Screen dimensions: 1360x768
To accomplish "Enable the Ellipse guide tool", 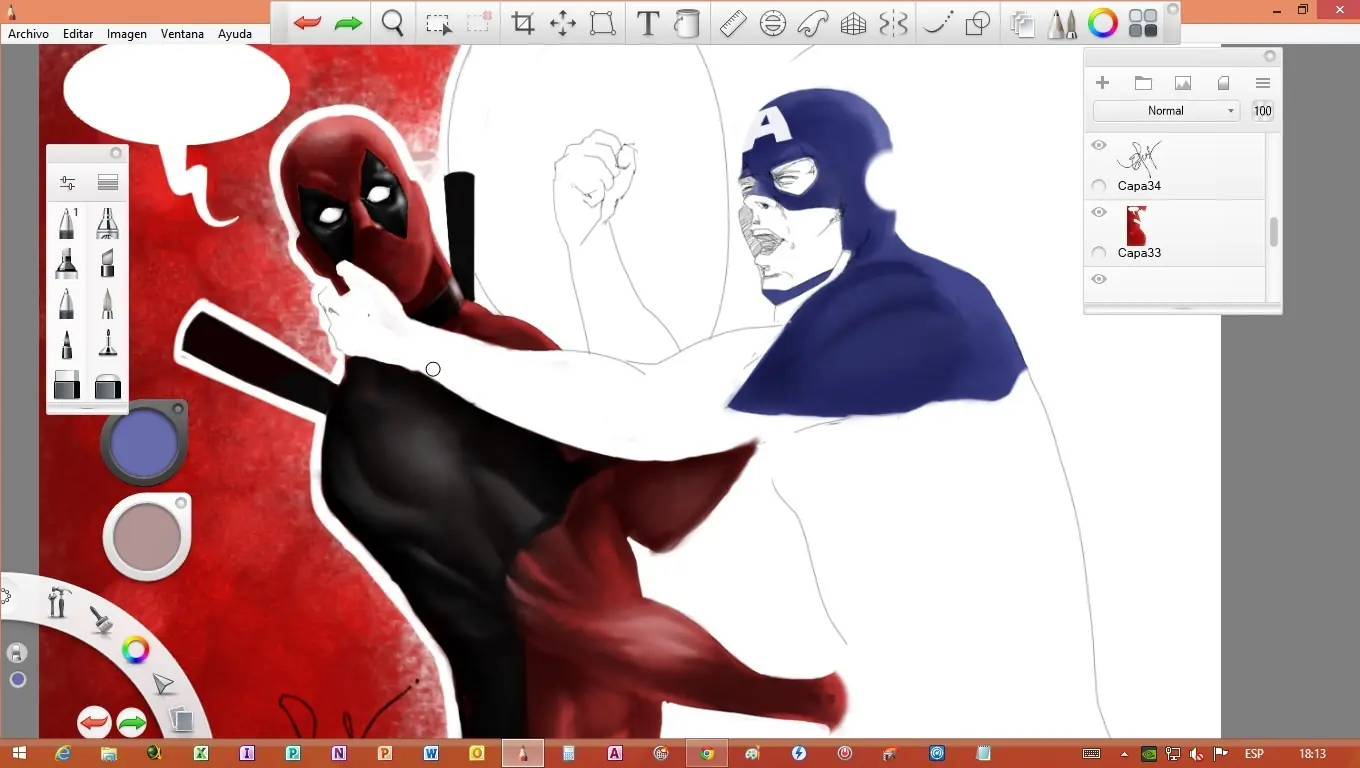I will point(773,23).
